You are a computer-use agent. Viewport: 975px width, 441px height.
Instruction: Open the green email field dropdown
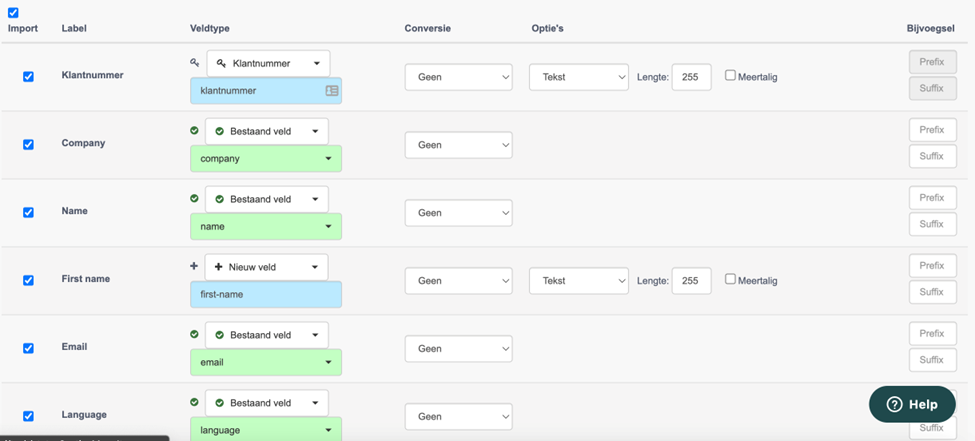[x=266, y=362]
